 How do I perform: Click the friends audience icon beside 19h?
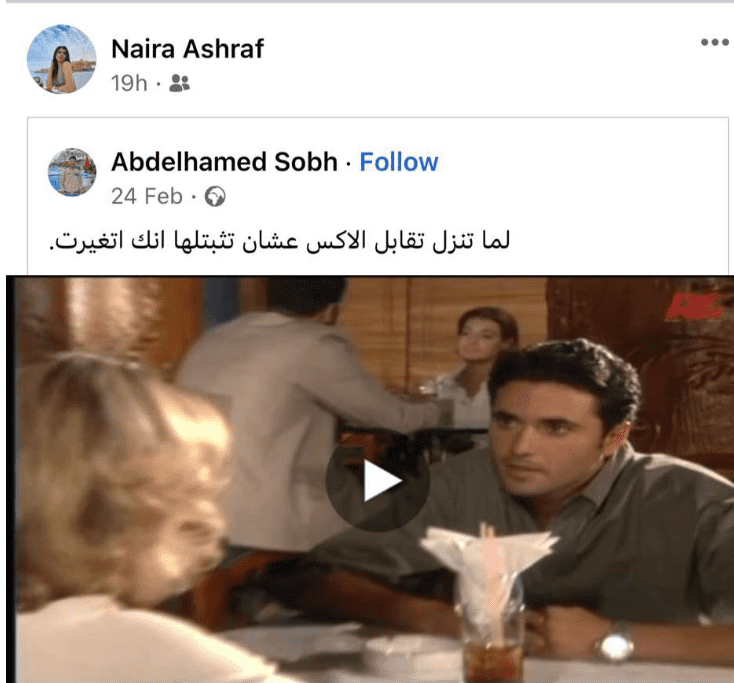(x=179, y=83)
